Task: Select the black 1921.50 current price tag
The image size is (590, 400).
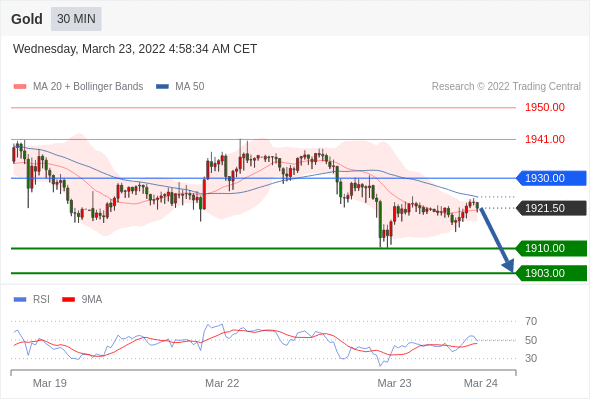Action: (551, 208)
